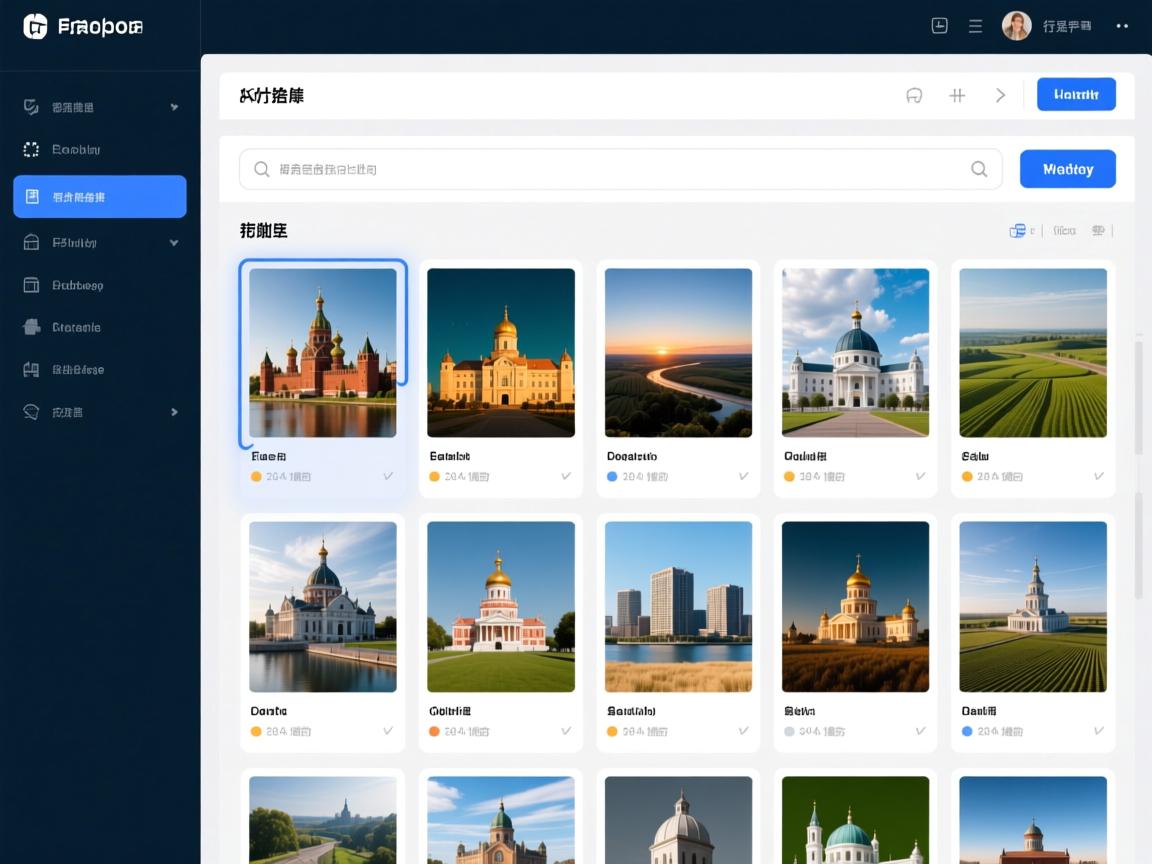Toggle checkmark on the sunset river card
The width and height of the screenshot is (1152, 864).
(x=743, y=476)
